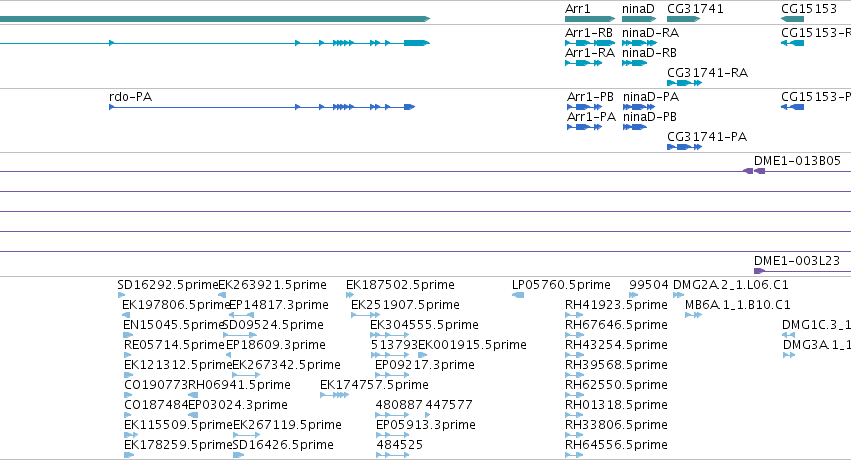Click the RH01318.5prime EST label
Viewport: 851px width, 460px height.
[616, 405]
